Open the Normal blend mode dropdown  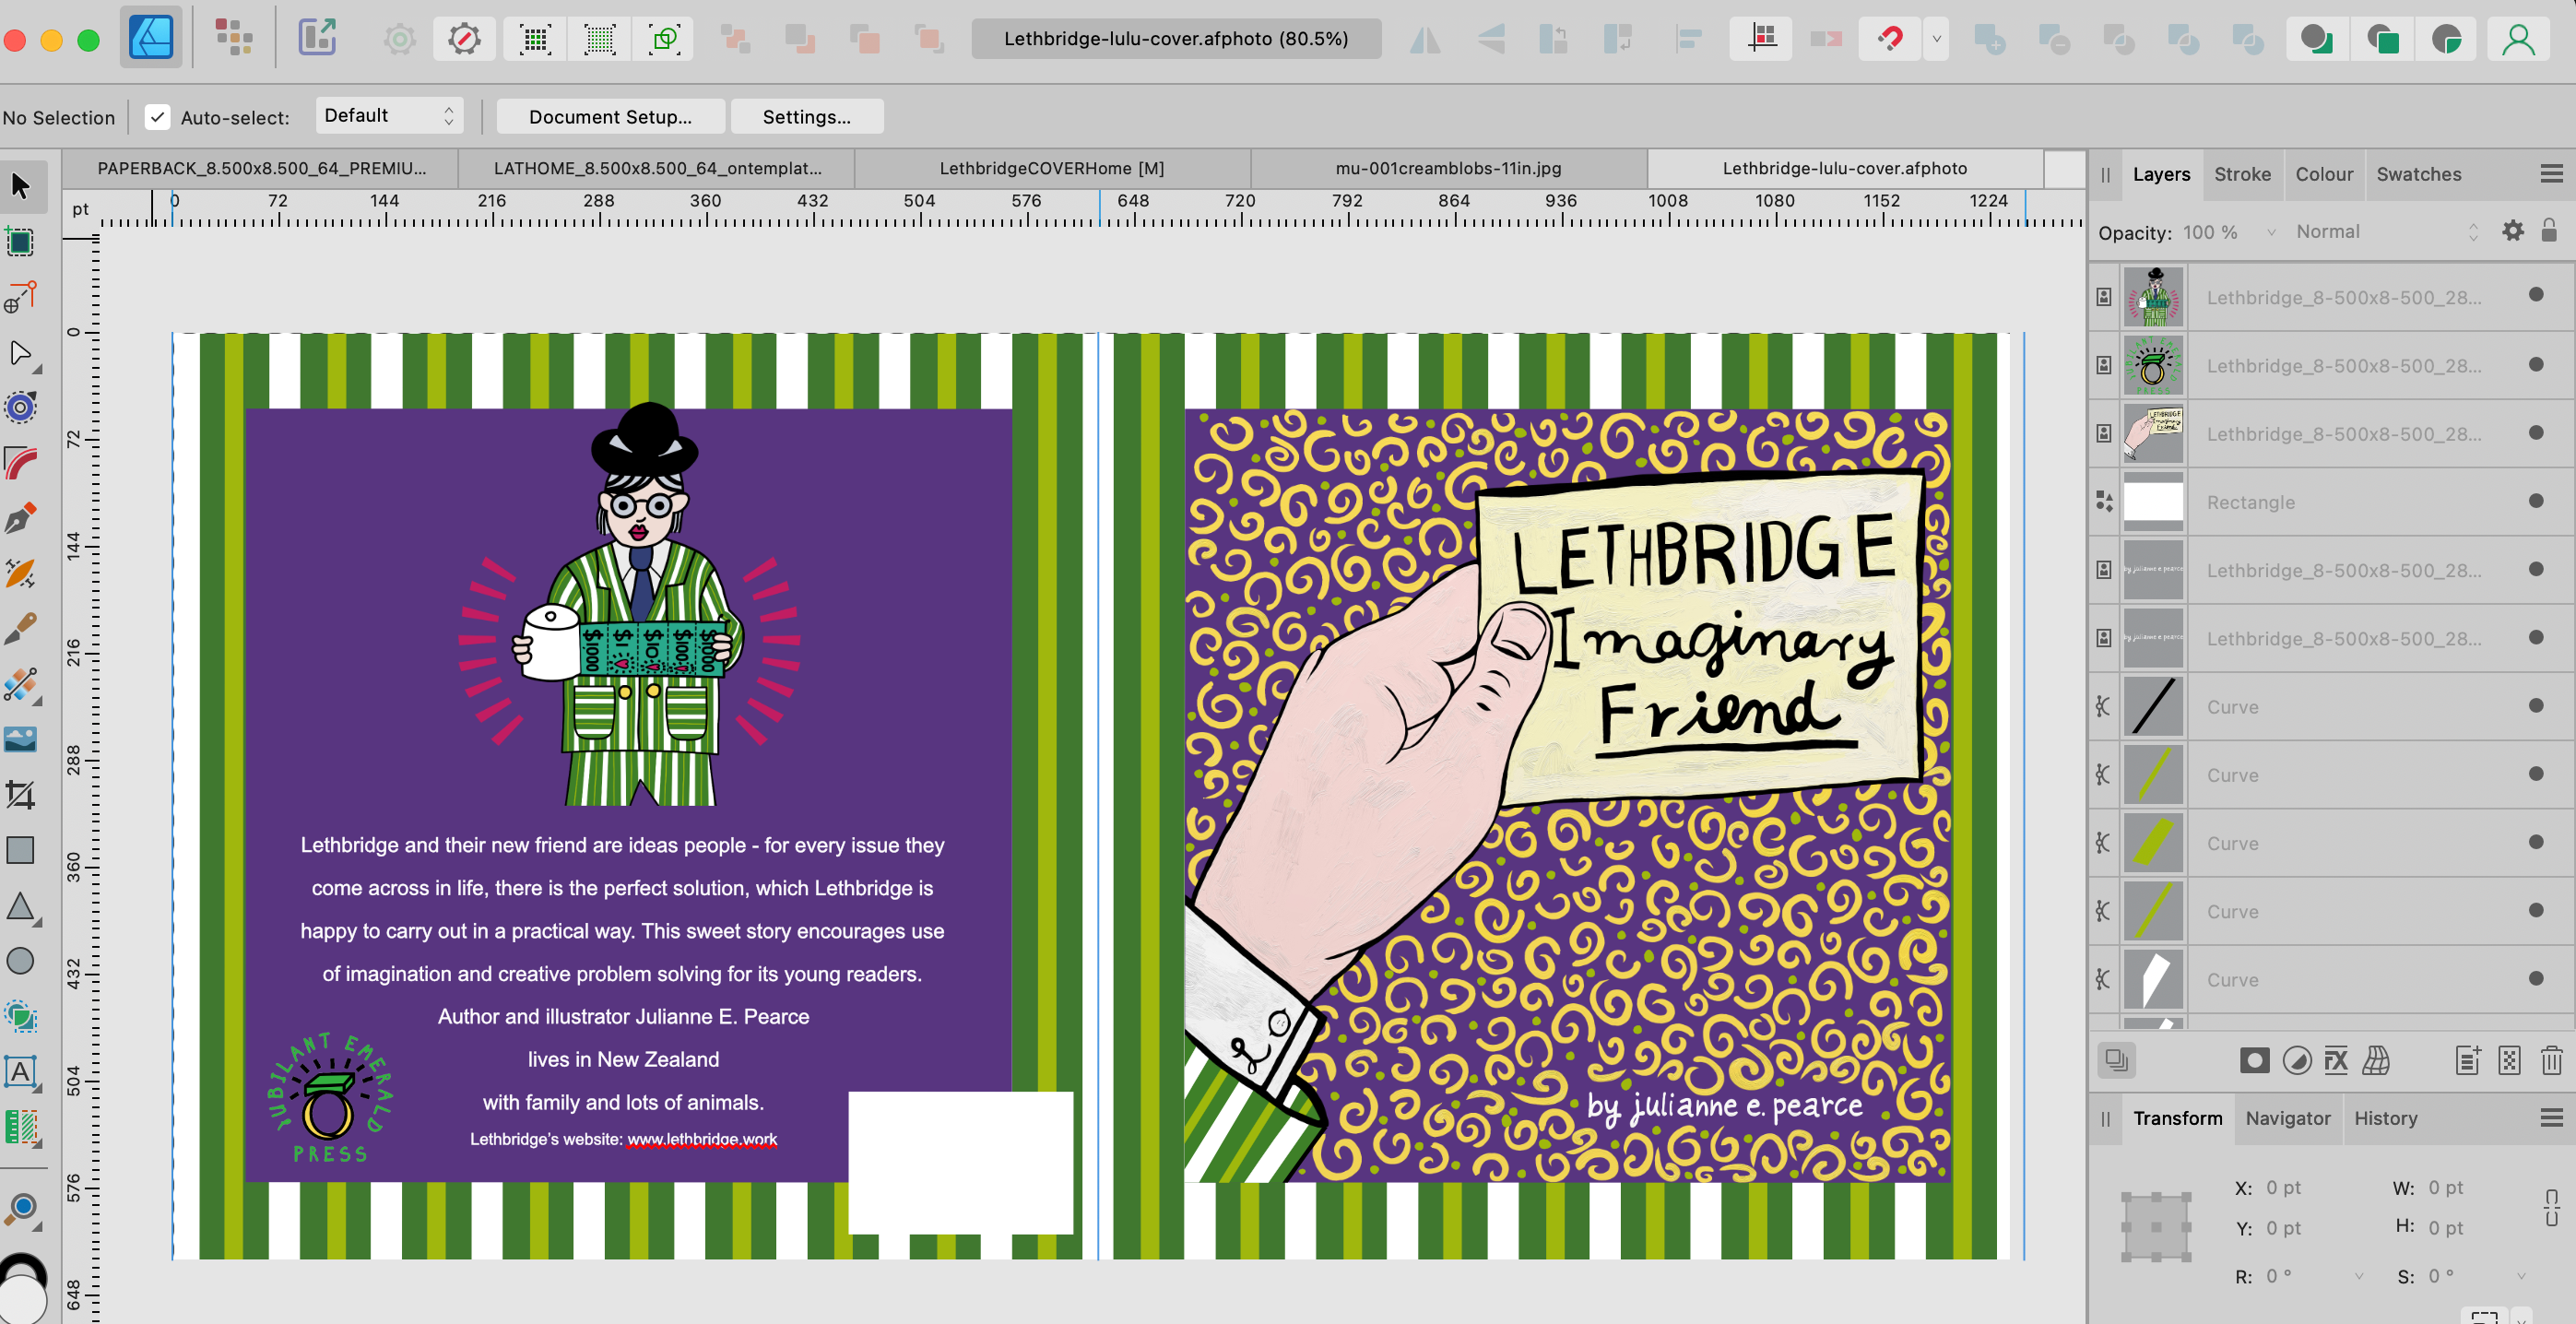click(2386, 232)
